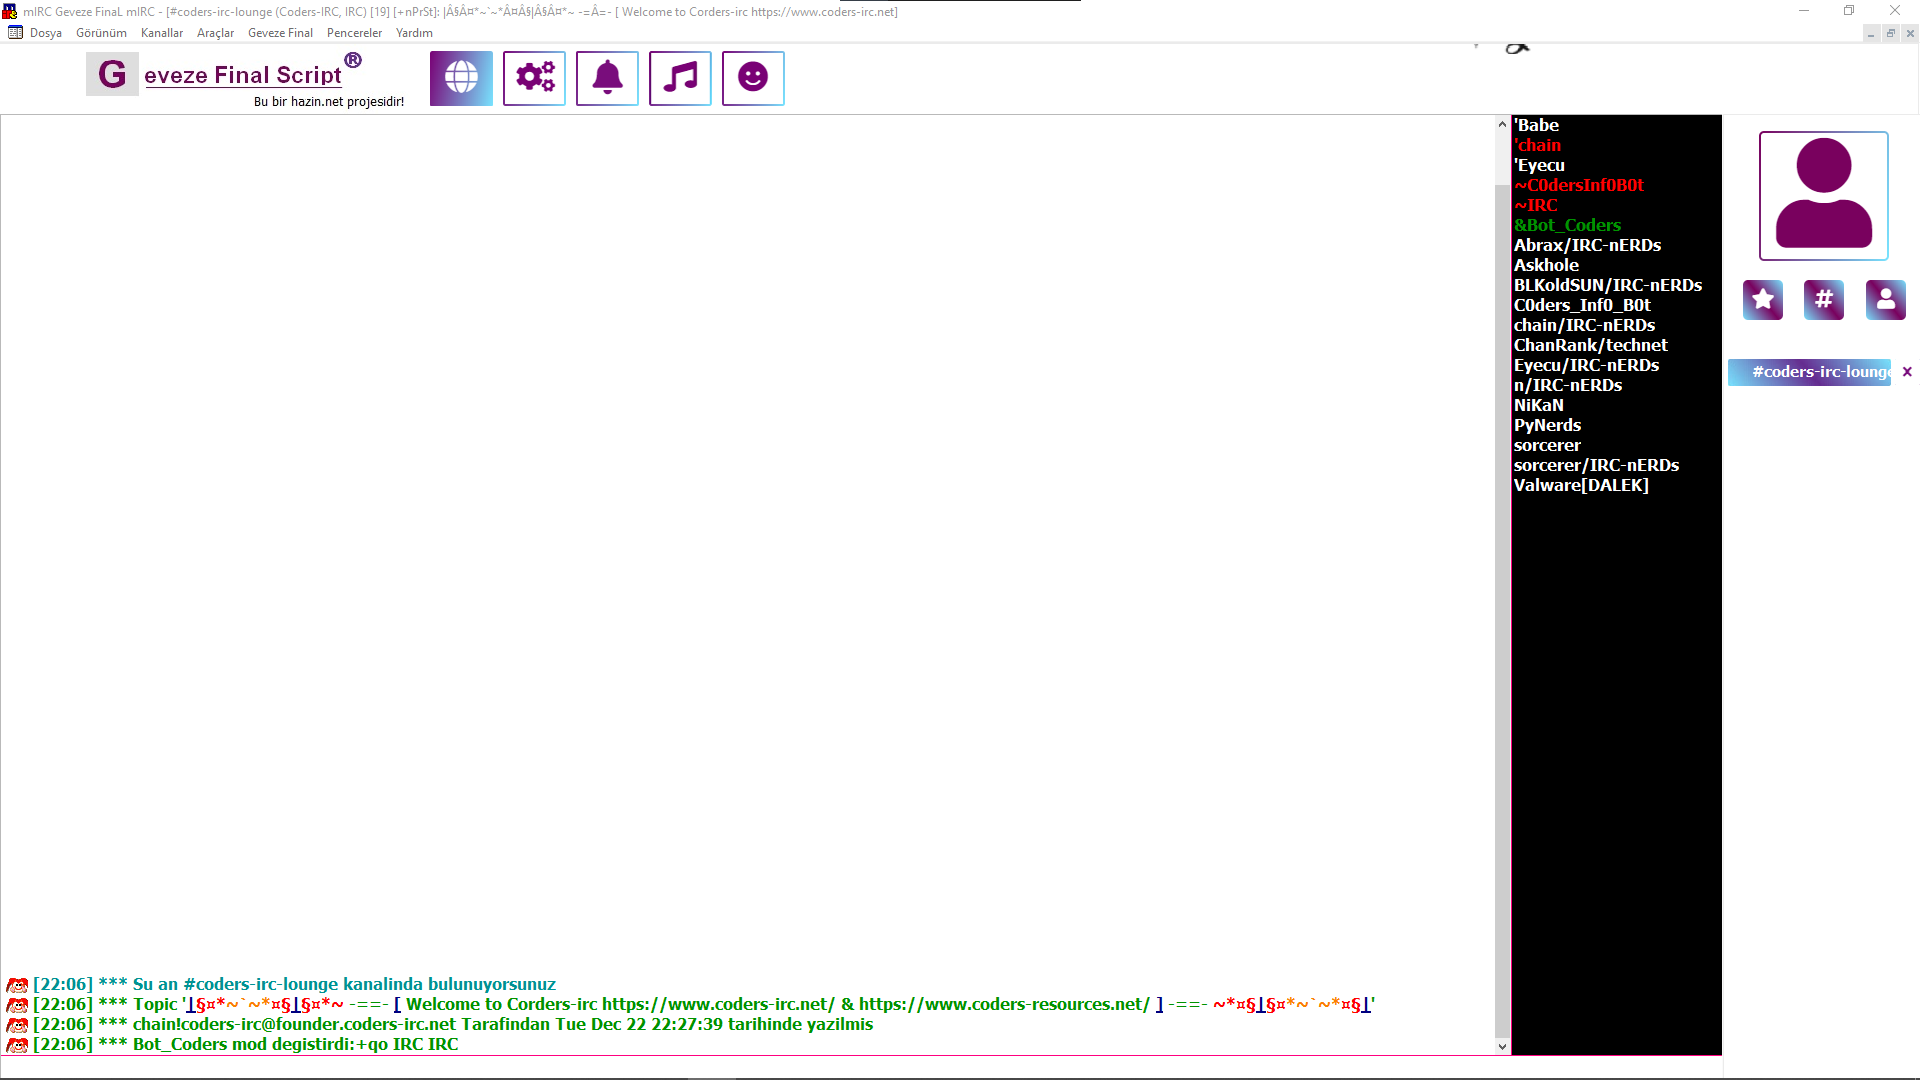This screenshot has width=1920, height=1080.
Task: Select &Bot_Coders in the nick list
Action: point(1567,225)
